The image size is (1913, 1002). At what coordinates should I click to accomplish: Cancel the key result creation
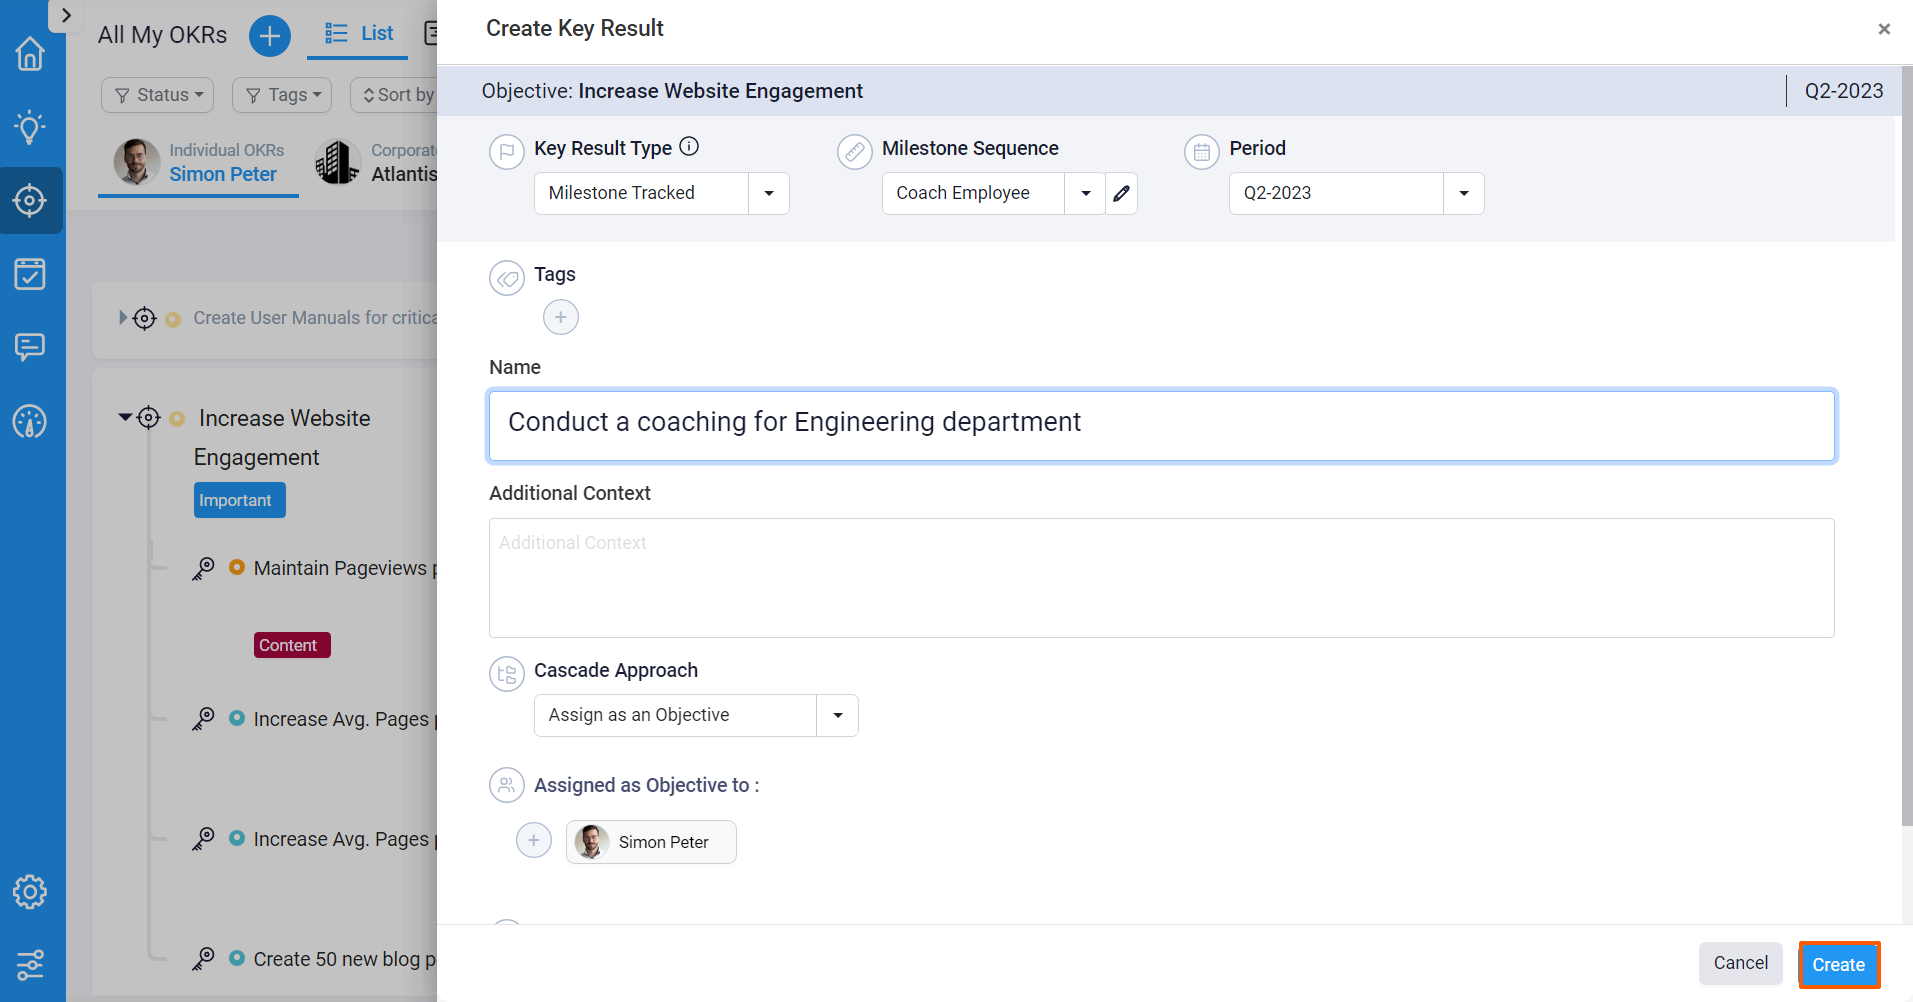[x=1740, y=963]
